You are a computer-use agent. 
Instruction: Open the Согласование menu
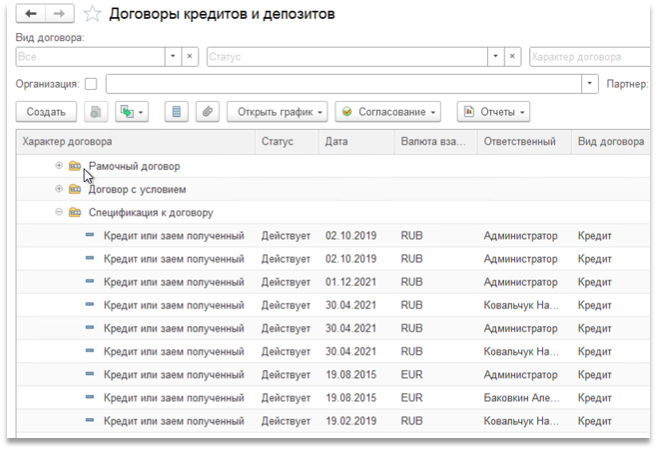coord(388,112)
